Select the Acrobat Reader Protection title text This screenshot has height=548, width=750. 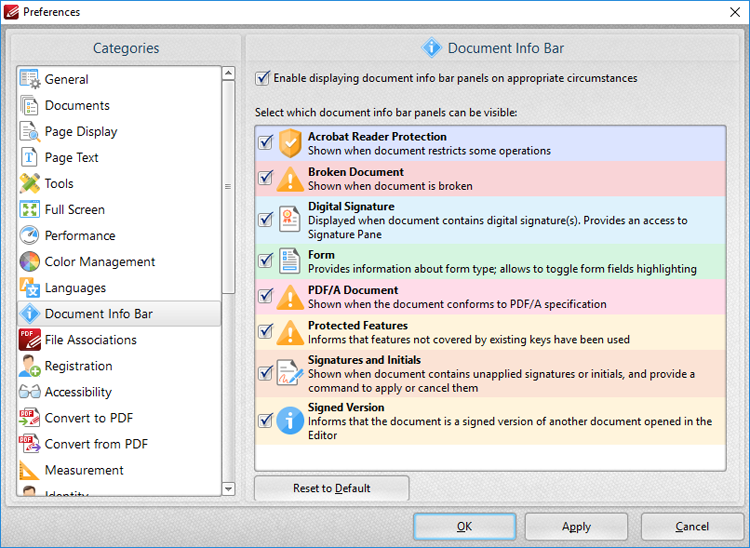pos(377,137)
